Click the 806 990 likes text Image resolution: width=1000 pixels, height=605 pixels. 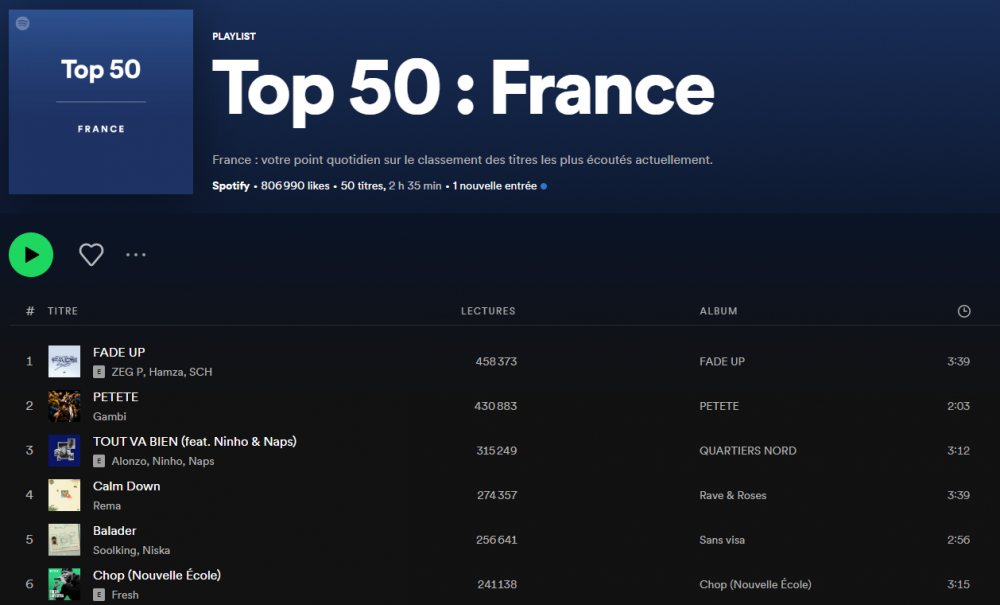(x=295, y=186)
